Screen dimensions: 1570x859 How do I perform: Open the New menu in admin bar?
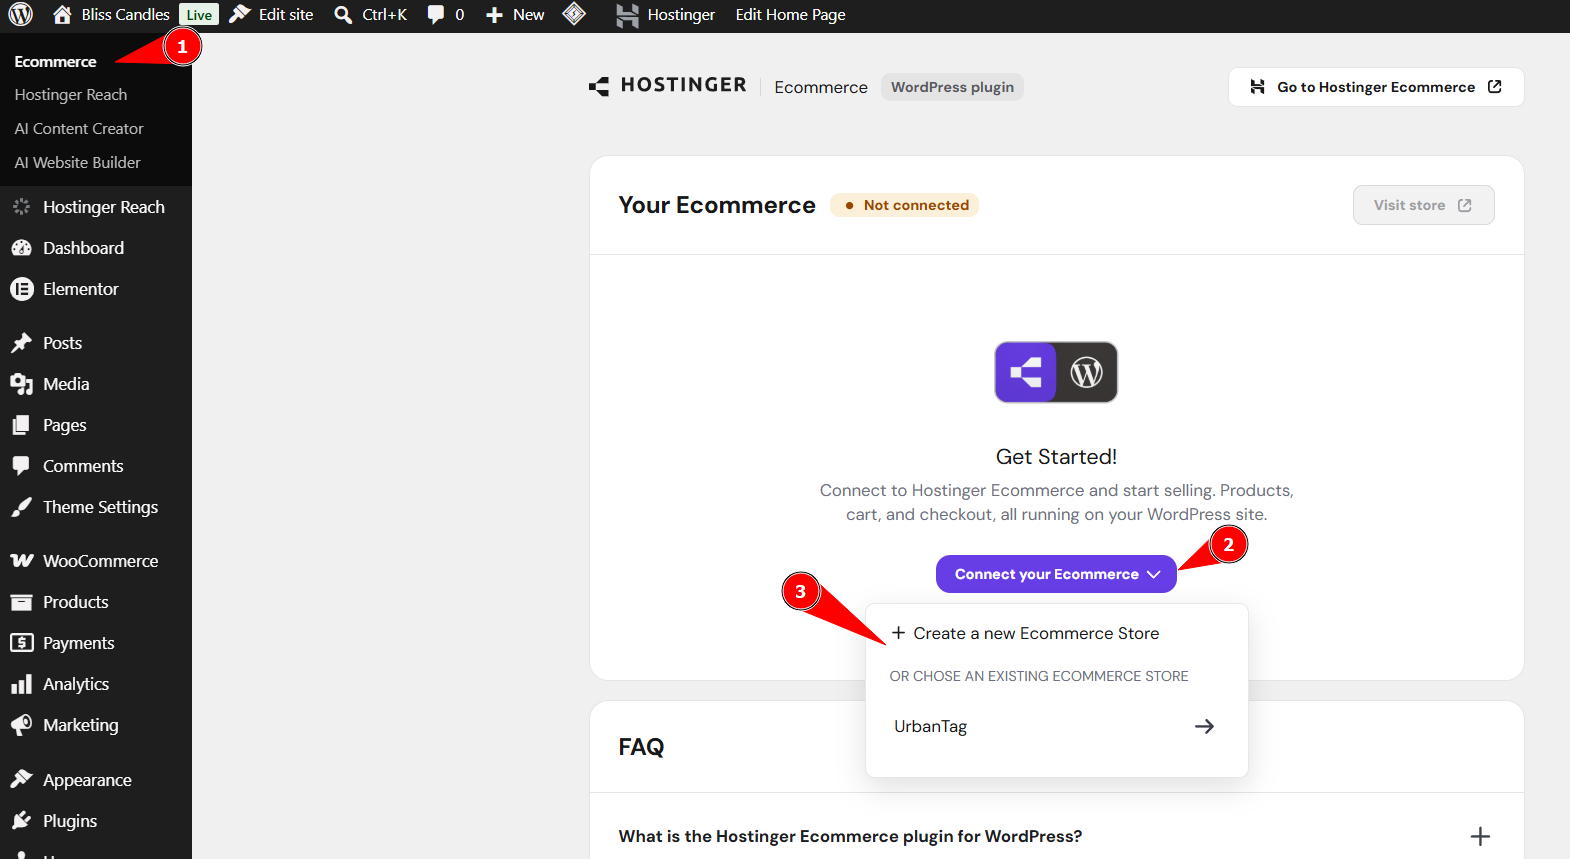pos(515,15)
